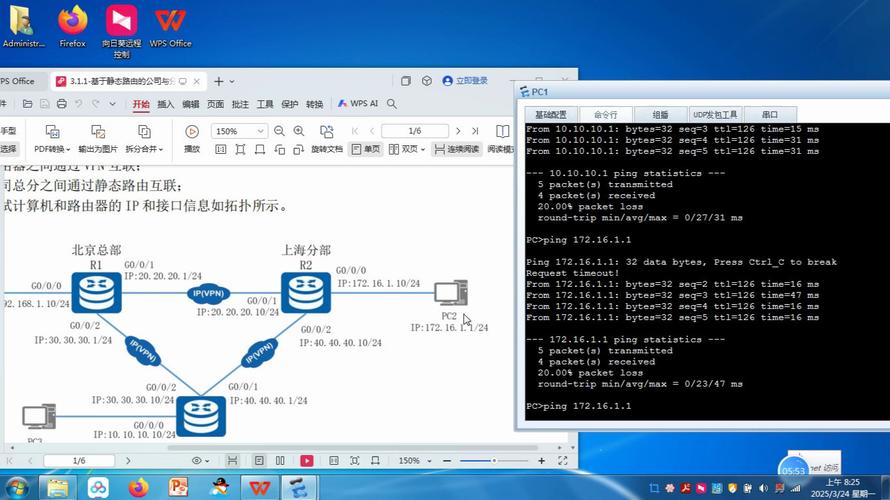Click the open file folder icon in WPS
This screenshot has width=890, height=500.
[x=27, y=104]
